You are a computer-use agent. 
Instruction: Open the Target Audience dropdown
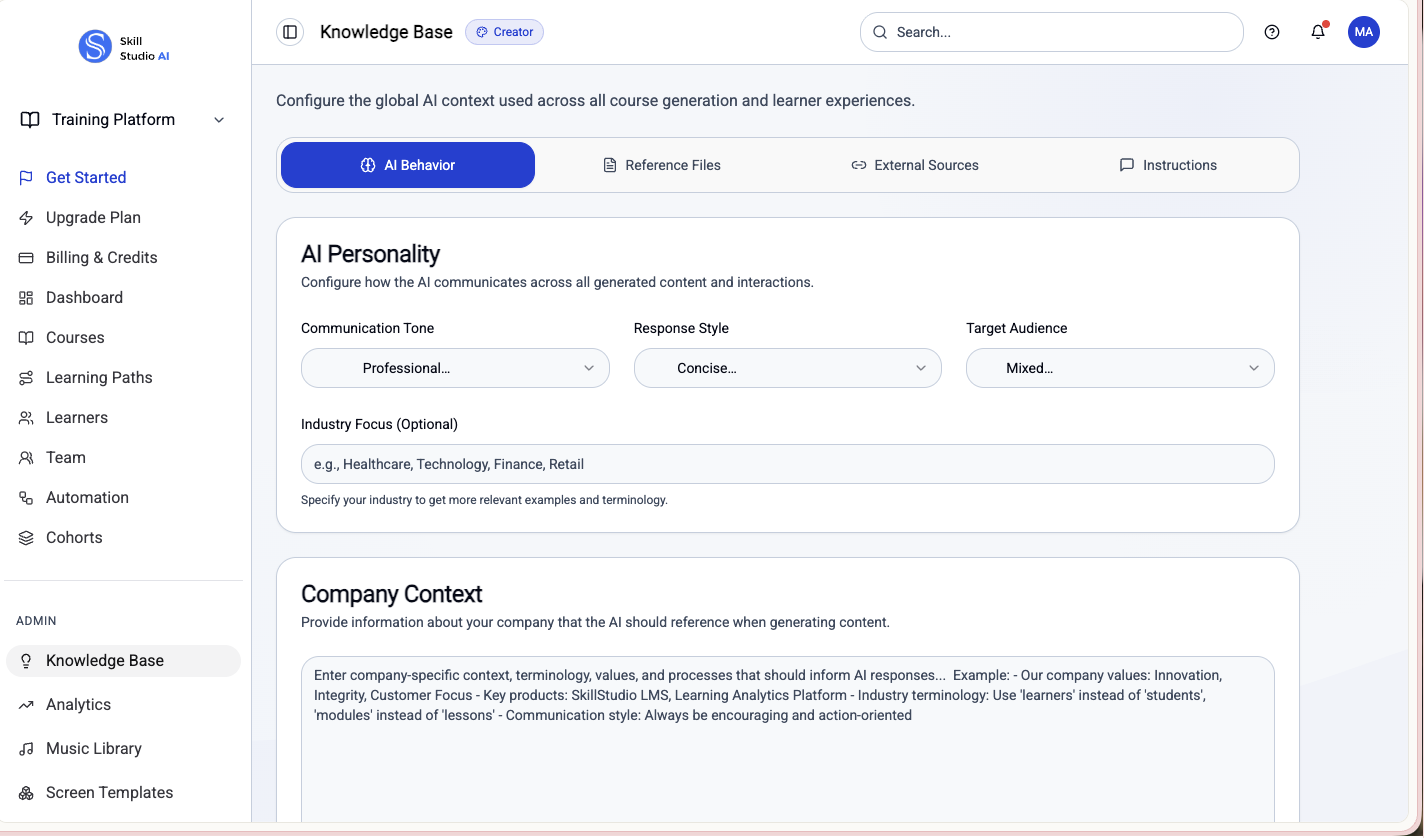click(x=1119, y=368)
